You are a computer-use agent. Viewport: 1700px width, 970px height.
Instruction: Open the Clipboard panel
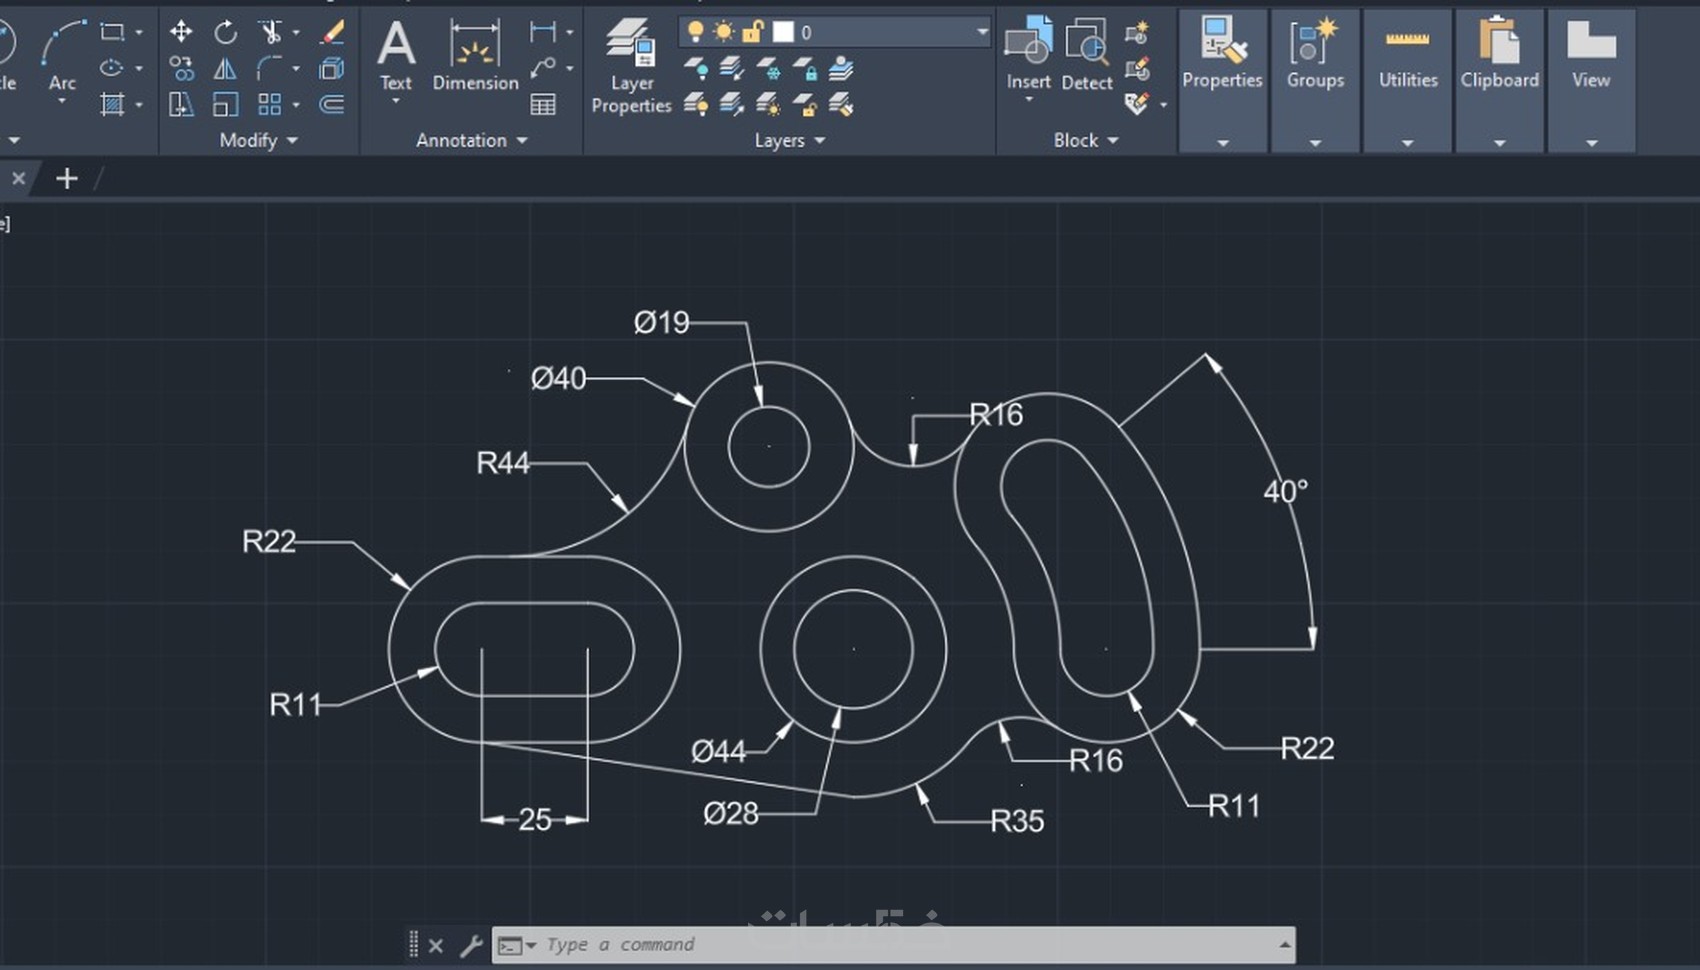tap(1499, 80)
